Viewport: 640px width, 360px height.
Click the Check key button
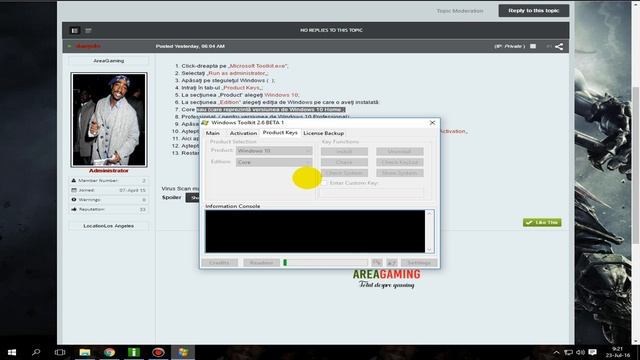coord(344,162)
